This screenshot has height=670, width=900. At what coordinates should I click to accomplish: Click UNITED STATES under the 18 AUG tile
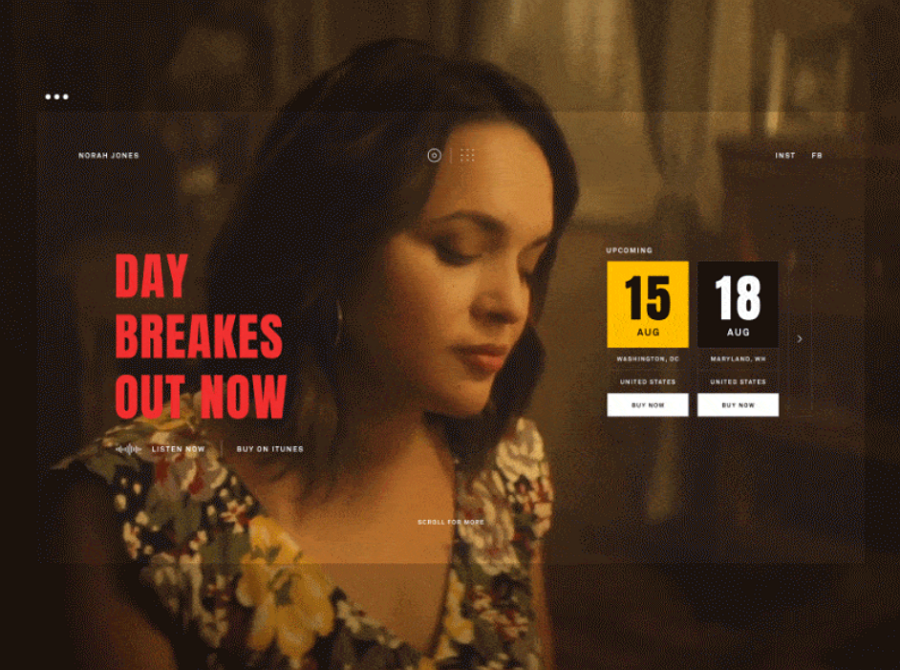(x=738, y=382)
